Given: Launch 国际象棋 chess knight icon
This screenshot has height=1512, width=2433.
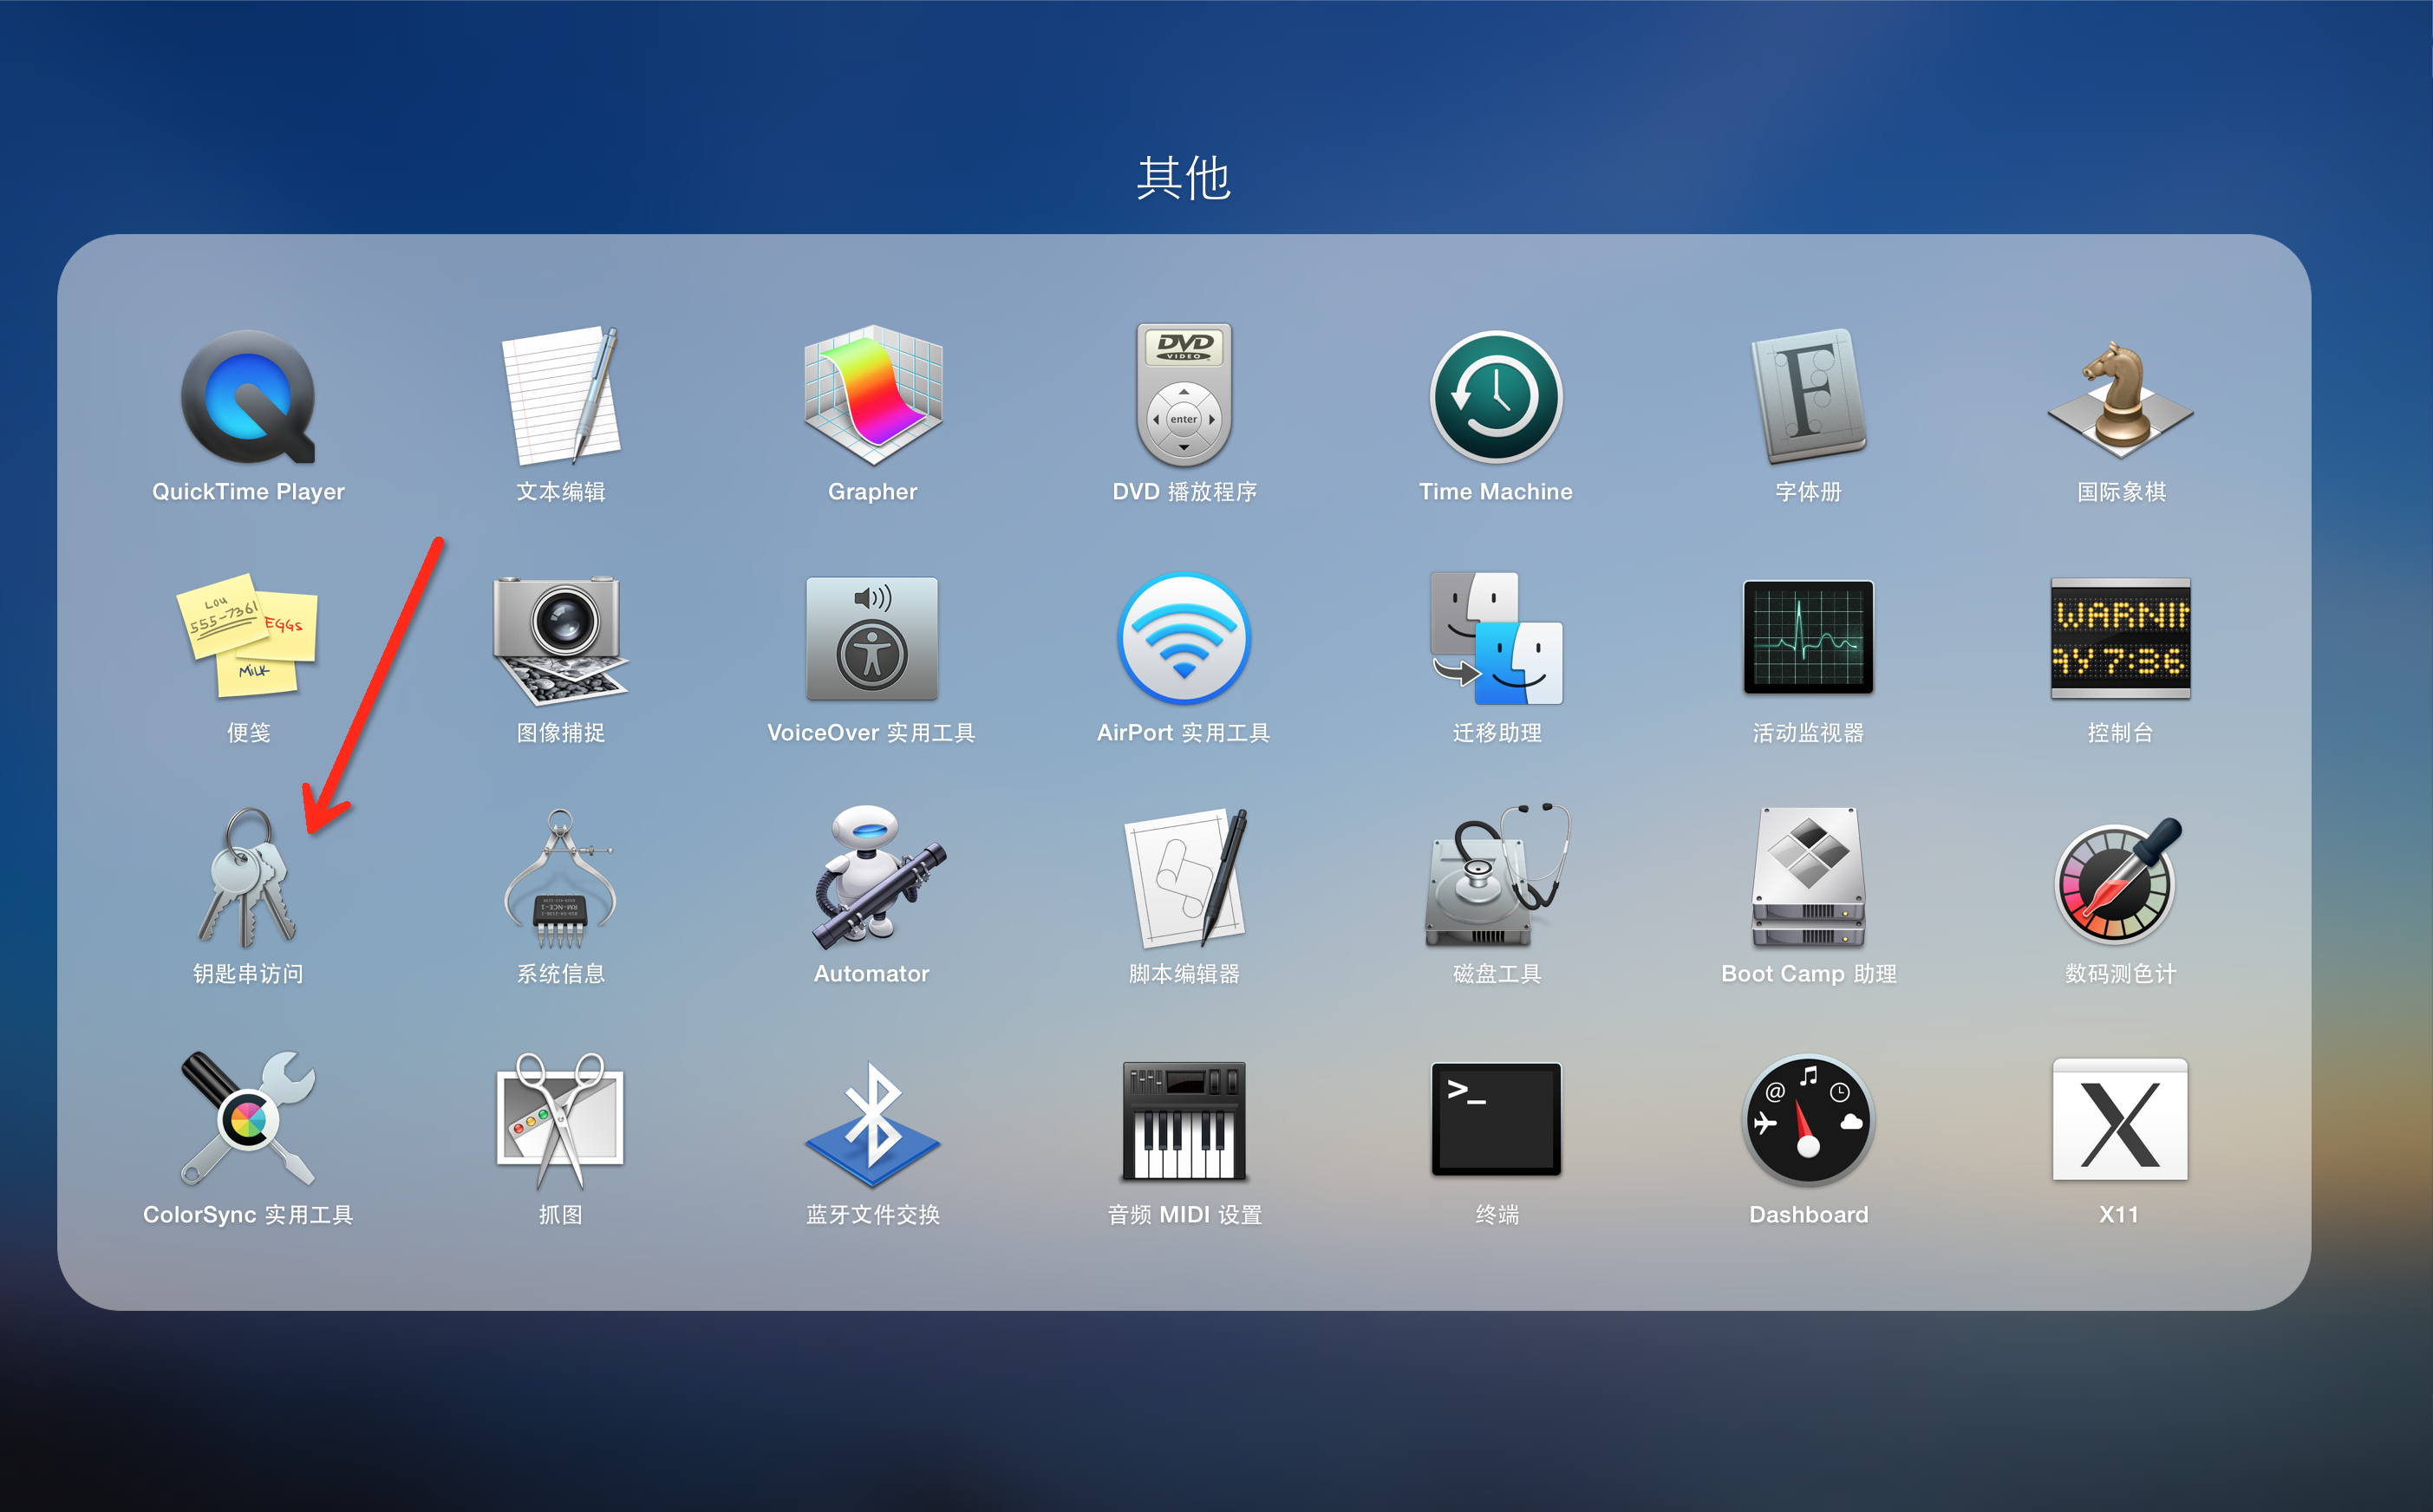Looking at the screenshot, I should 2120,400.
